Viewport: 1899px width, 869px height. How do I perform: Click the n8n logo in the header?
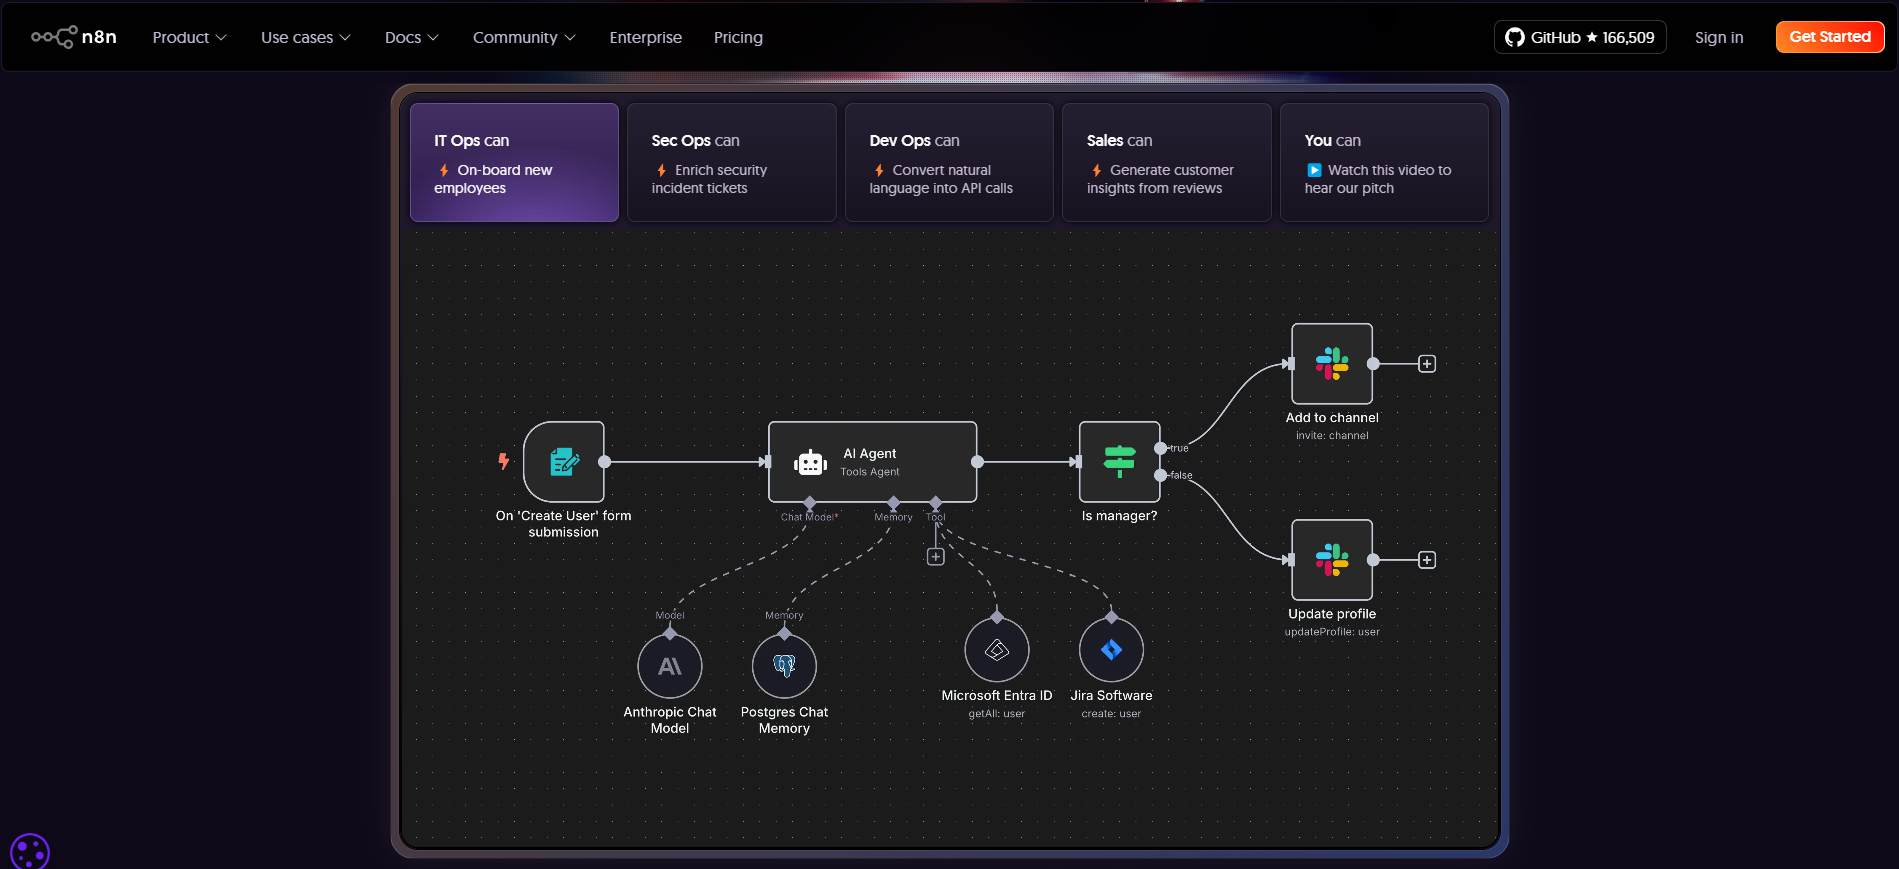pos(74,37)
